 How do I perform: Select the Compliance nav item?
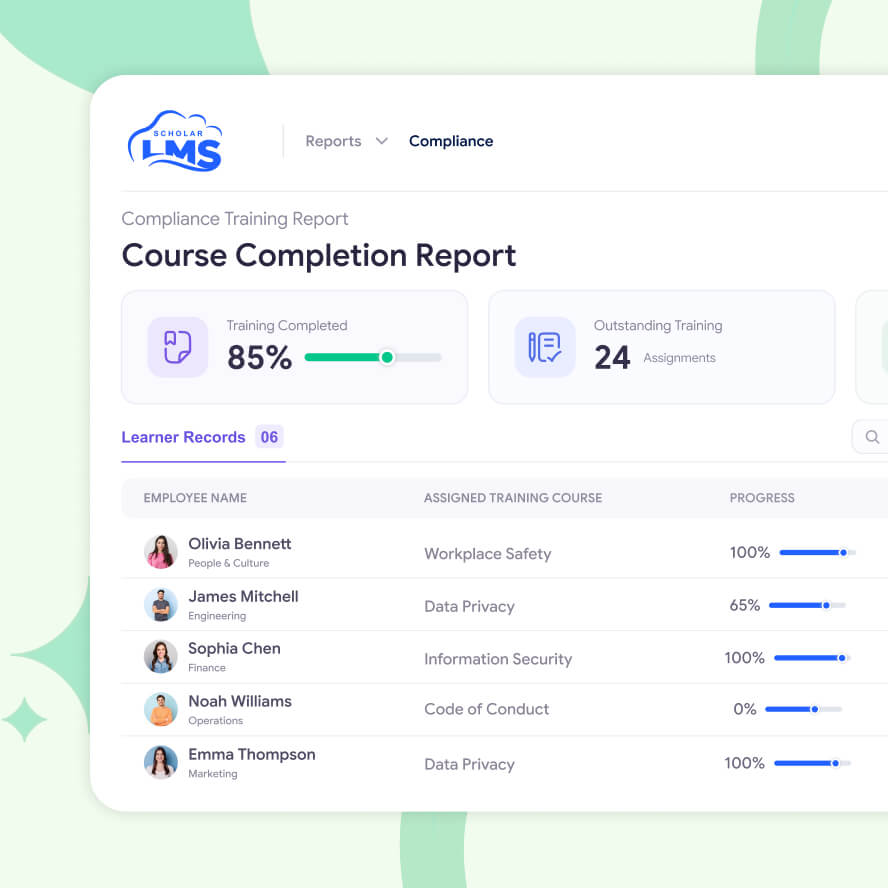pyautogui.click(x=451, y=141)
